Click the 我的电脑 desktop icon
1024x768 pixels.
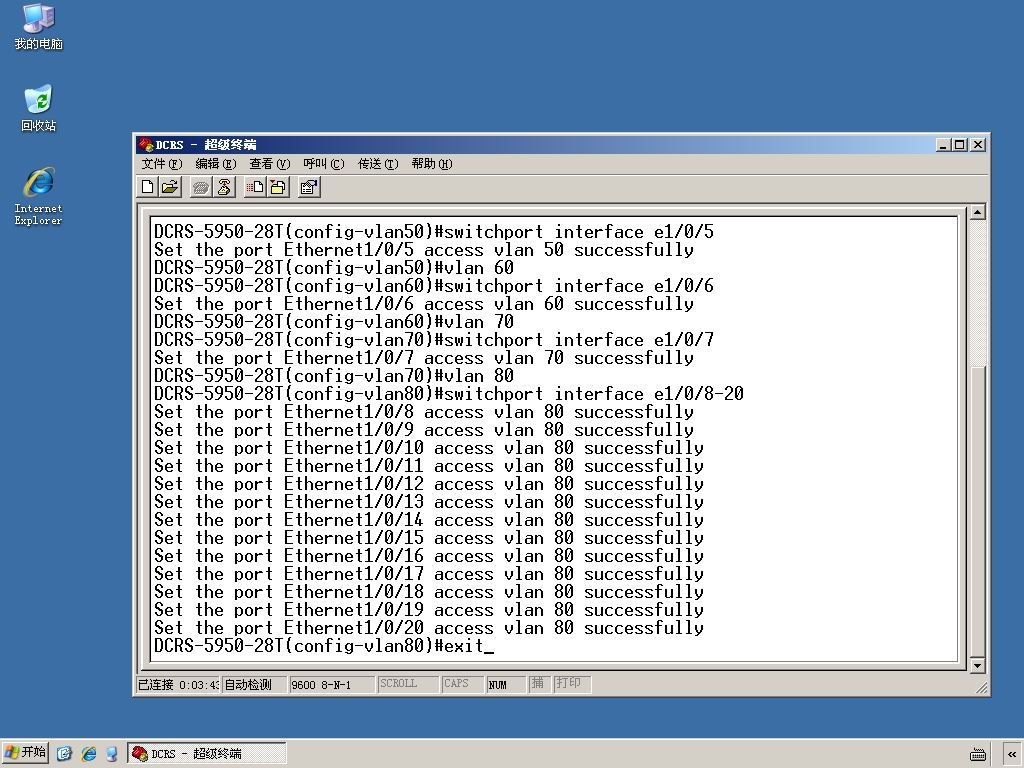39,27
